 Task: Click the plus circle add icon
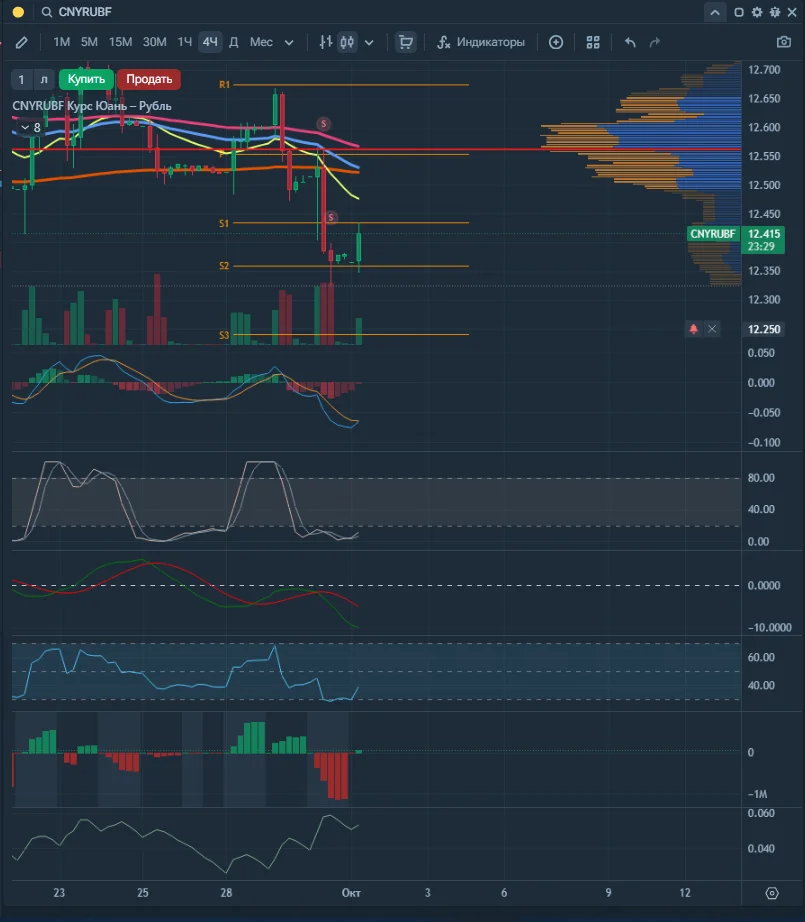coord(556,42)
